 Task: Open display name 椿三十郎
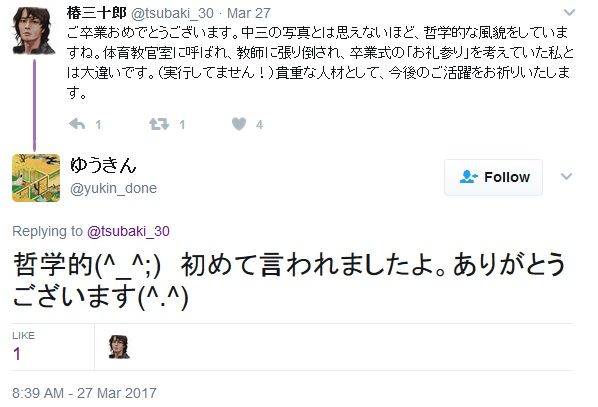(96, 13)
